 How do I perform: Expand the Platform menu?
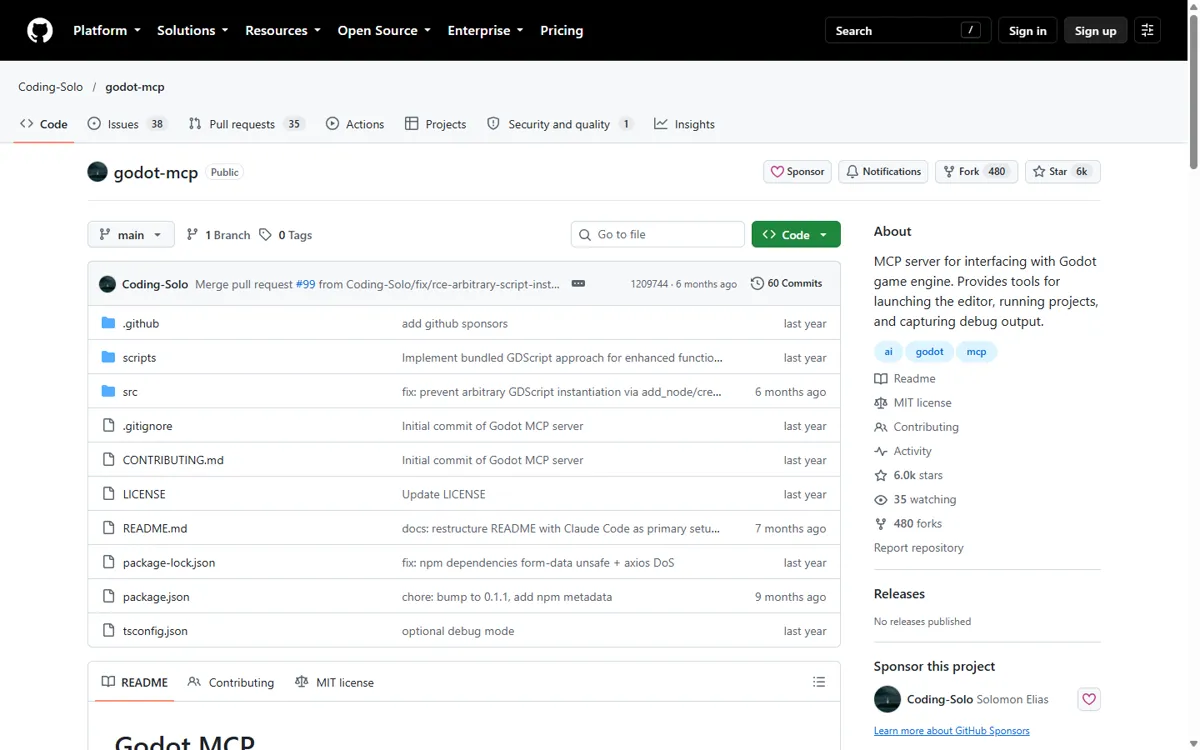[x=107, y=31]
